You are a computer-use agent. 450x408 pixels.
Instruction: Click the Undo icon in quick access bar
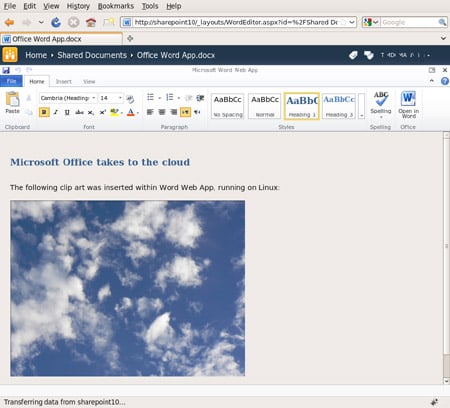[x=18, y=70]
